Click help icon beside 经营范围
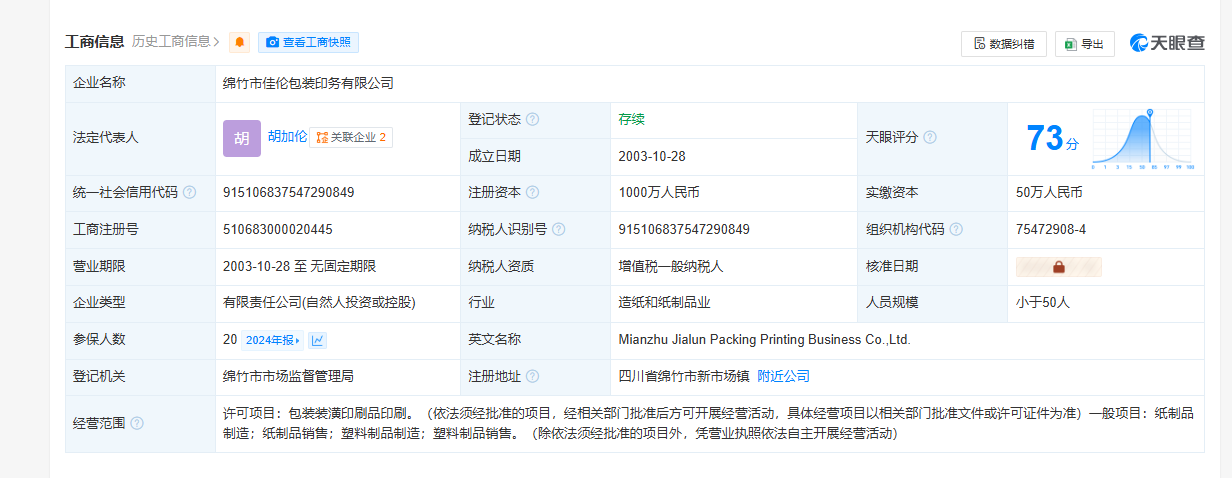The image size is (1232, 478). (137, 423)
